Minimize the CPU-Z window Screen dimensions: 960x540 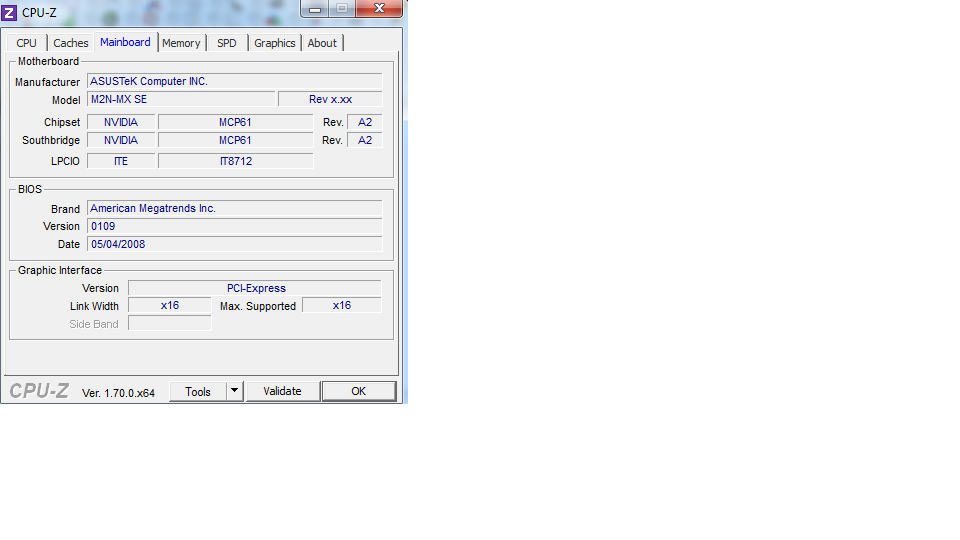(x=315, y=9)
